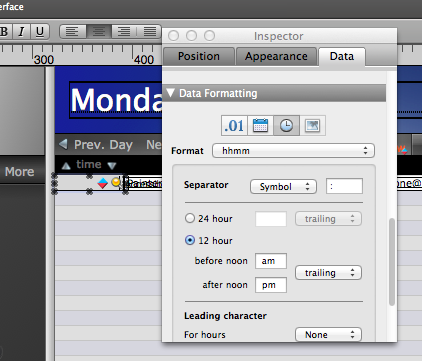Center align text
The height and width of the screenshot is (361, 422).
pos(99,32)
